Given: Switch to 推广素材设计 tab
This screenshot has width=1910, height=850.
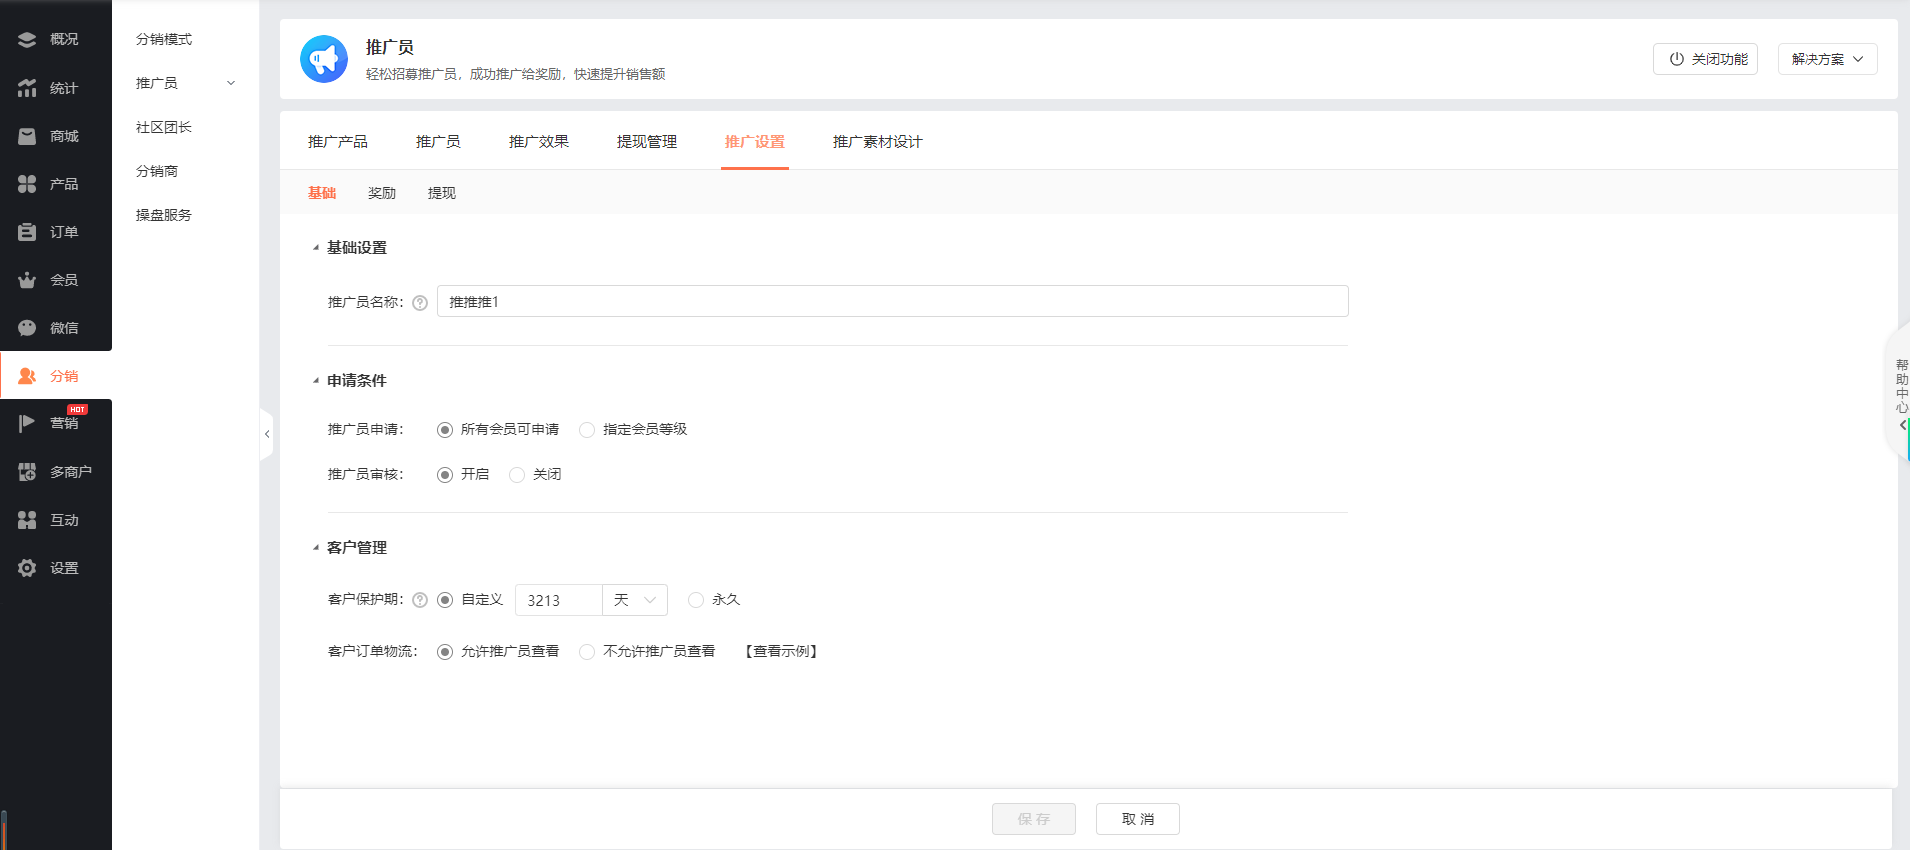Looking at the screenshot, I should pos(878,142).
